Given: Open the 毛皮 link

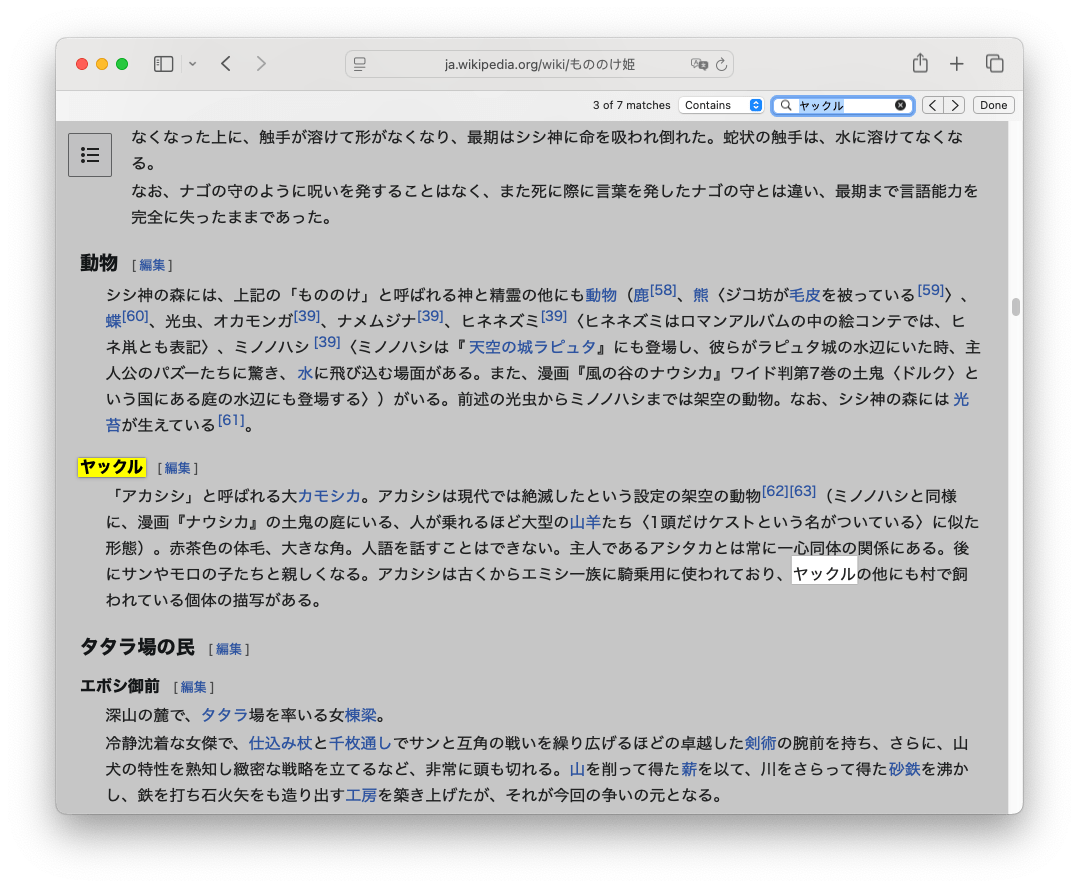Looking at the screenshot, I should click(x=804, y=295).
